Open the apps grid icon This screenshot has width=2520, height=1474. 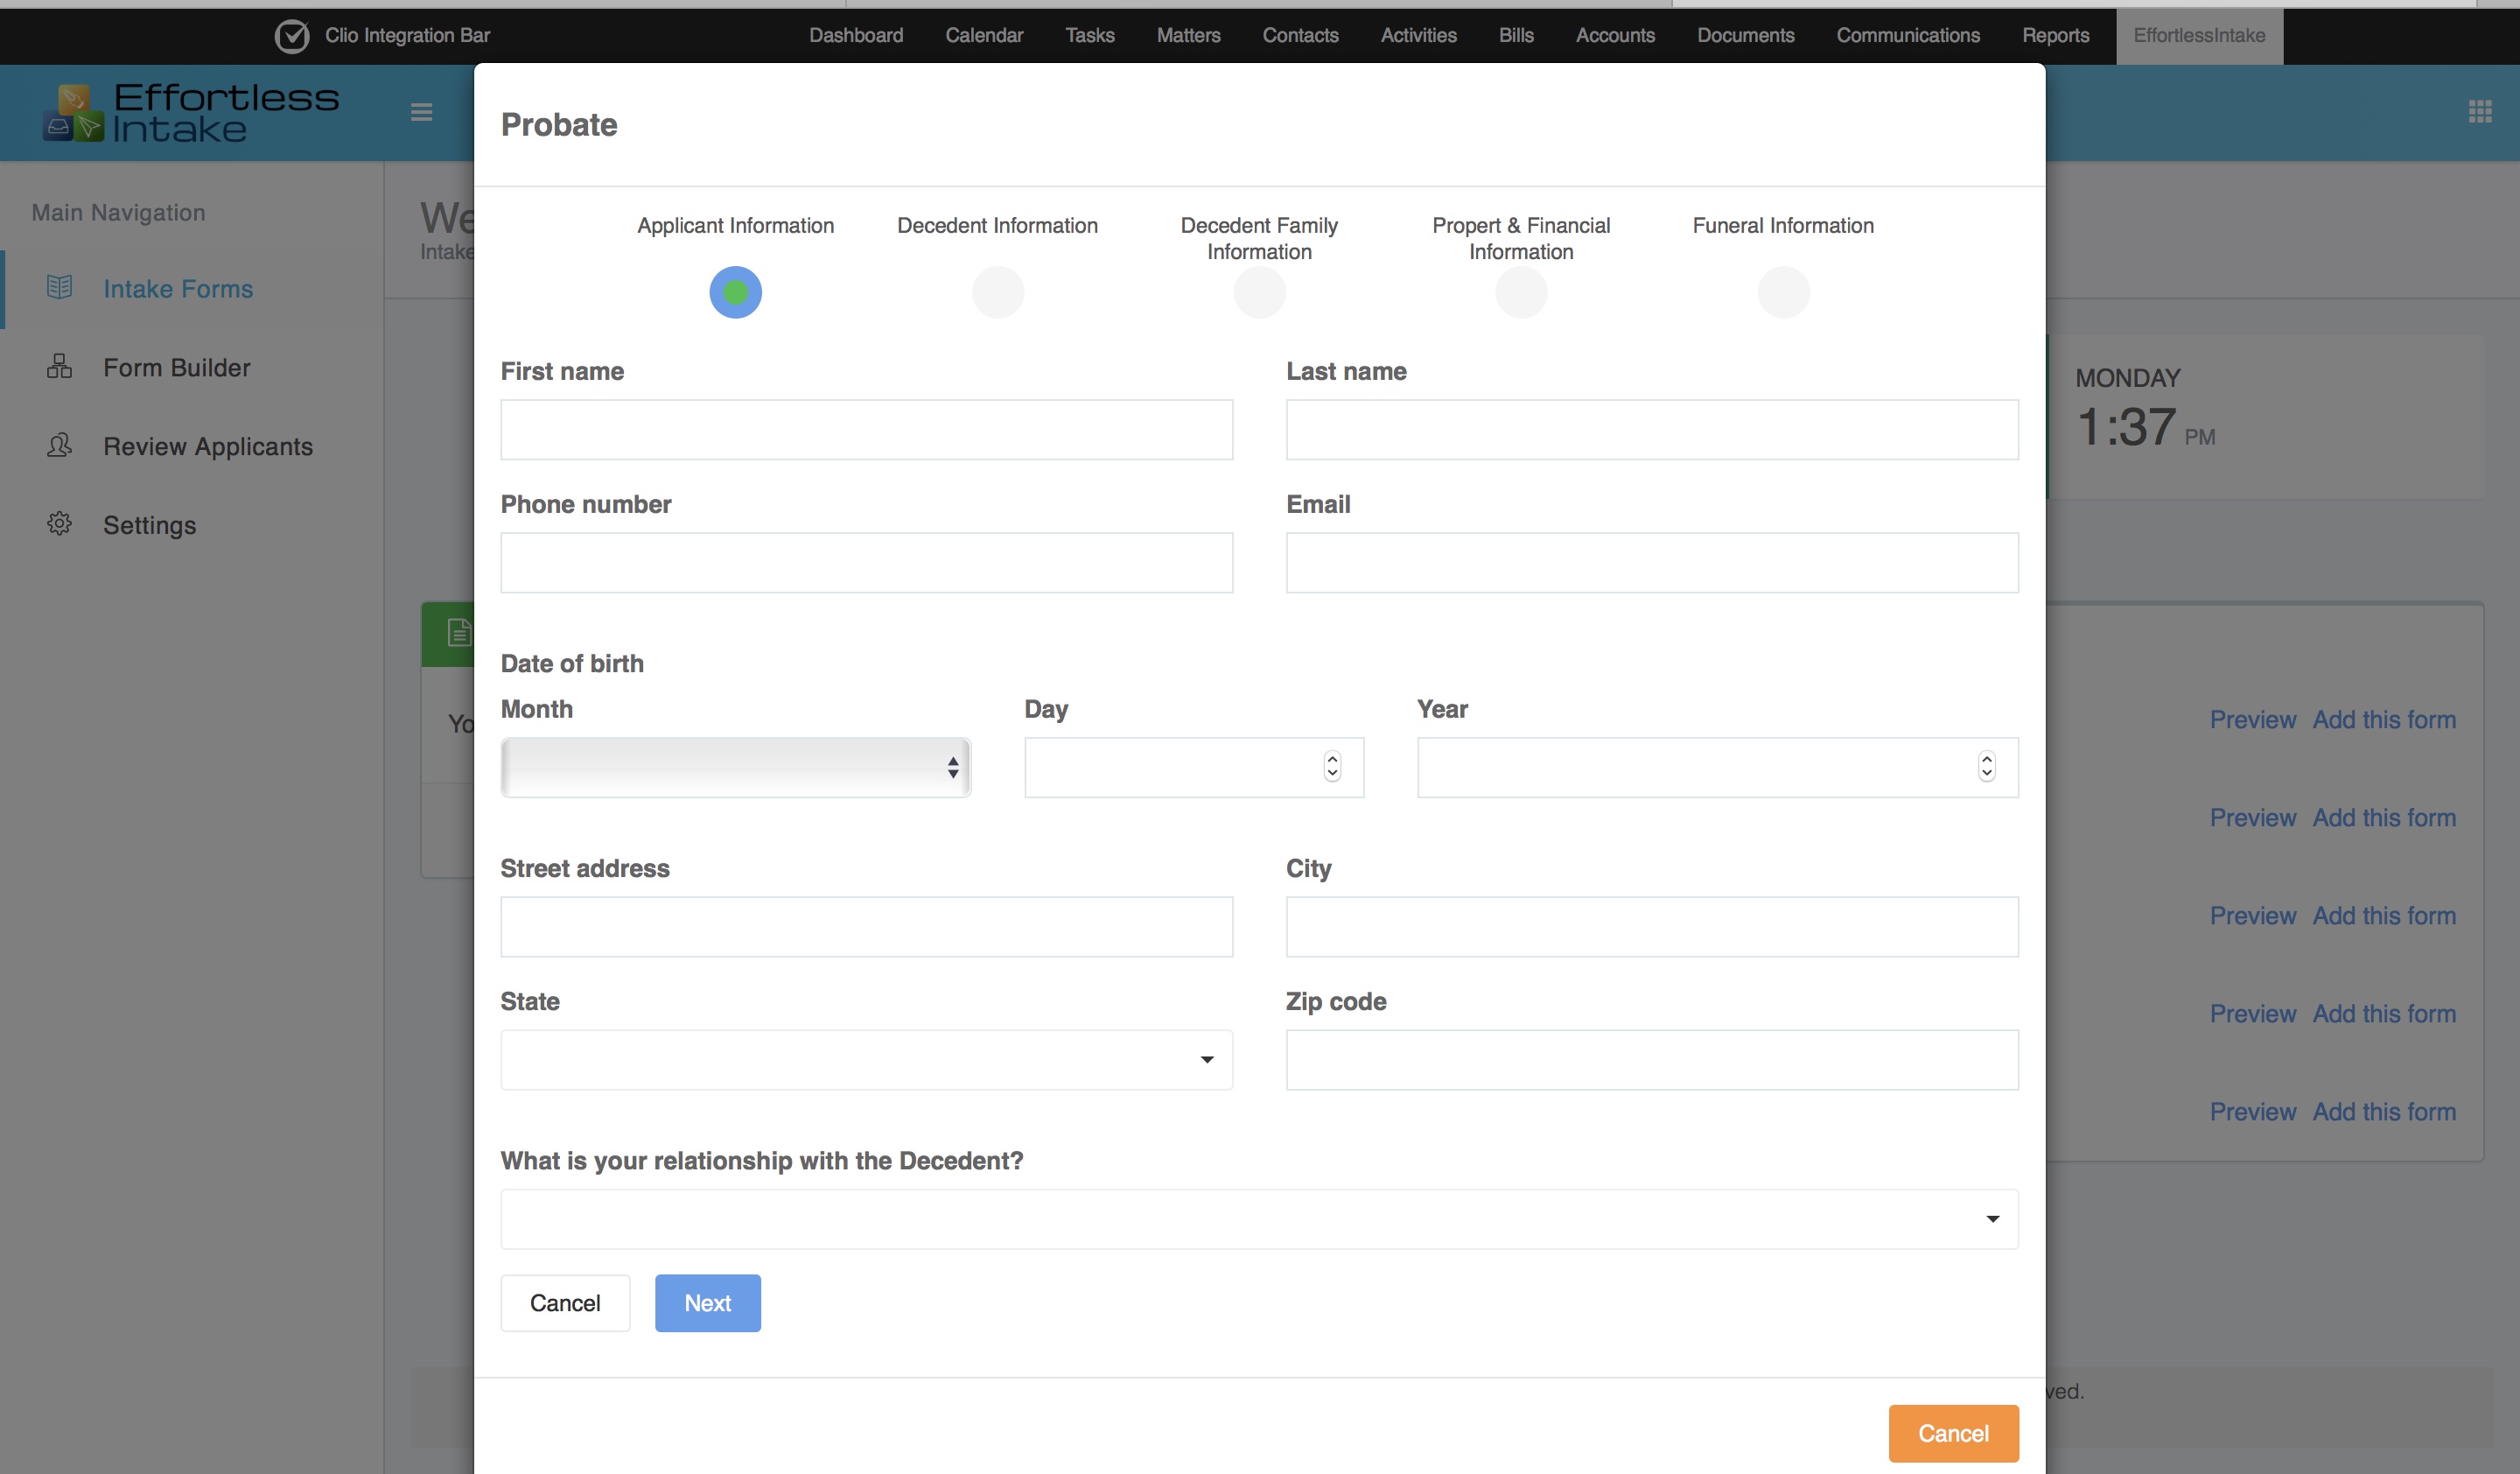coord(2479,112)
